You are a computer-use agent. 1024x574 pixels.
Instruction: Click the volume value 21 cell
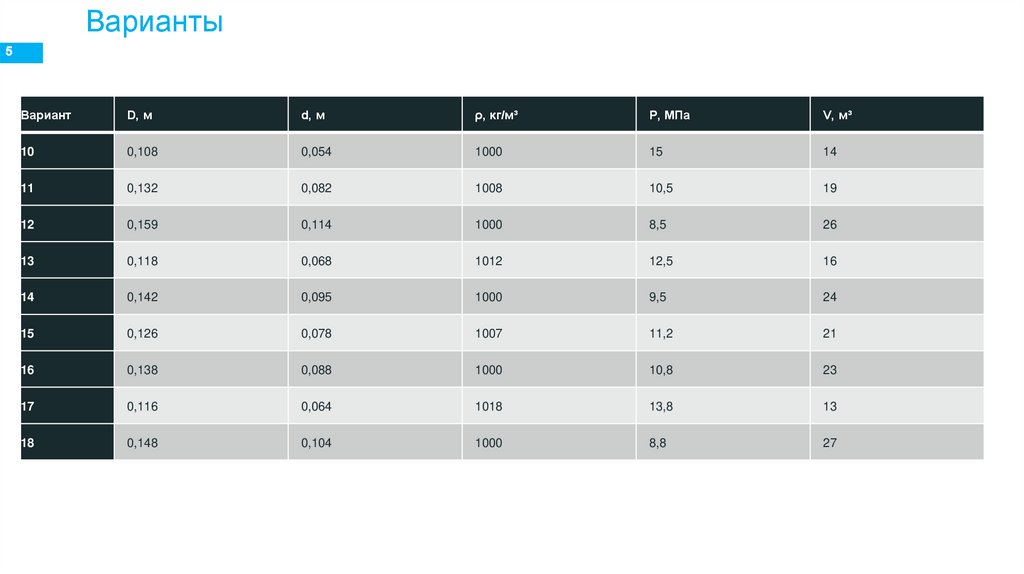[x=829, y=333]
